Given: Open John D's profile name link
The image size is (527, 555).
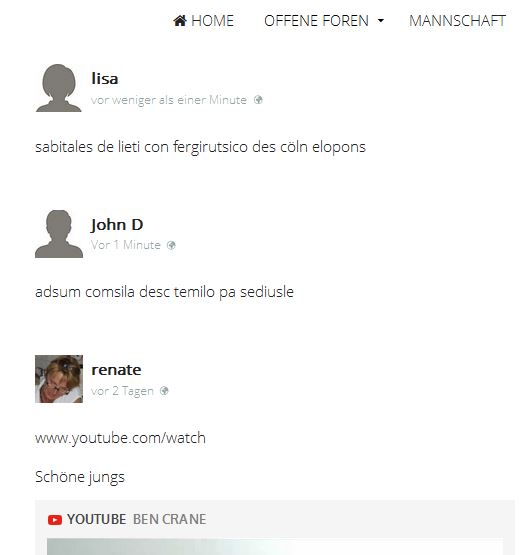Looking at the screenshot, I should pyautogui.click(x=117, y=225).
